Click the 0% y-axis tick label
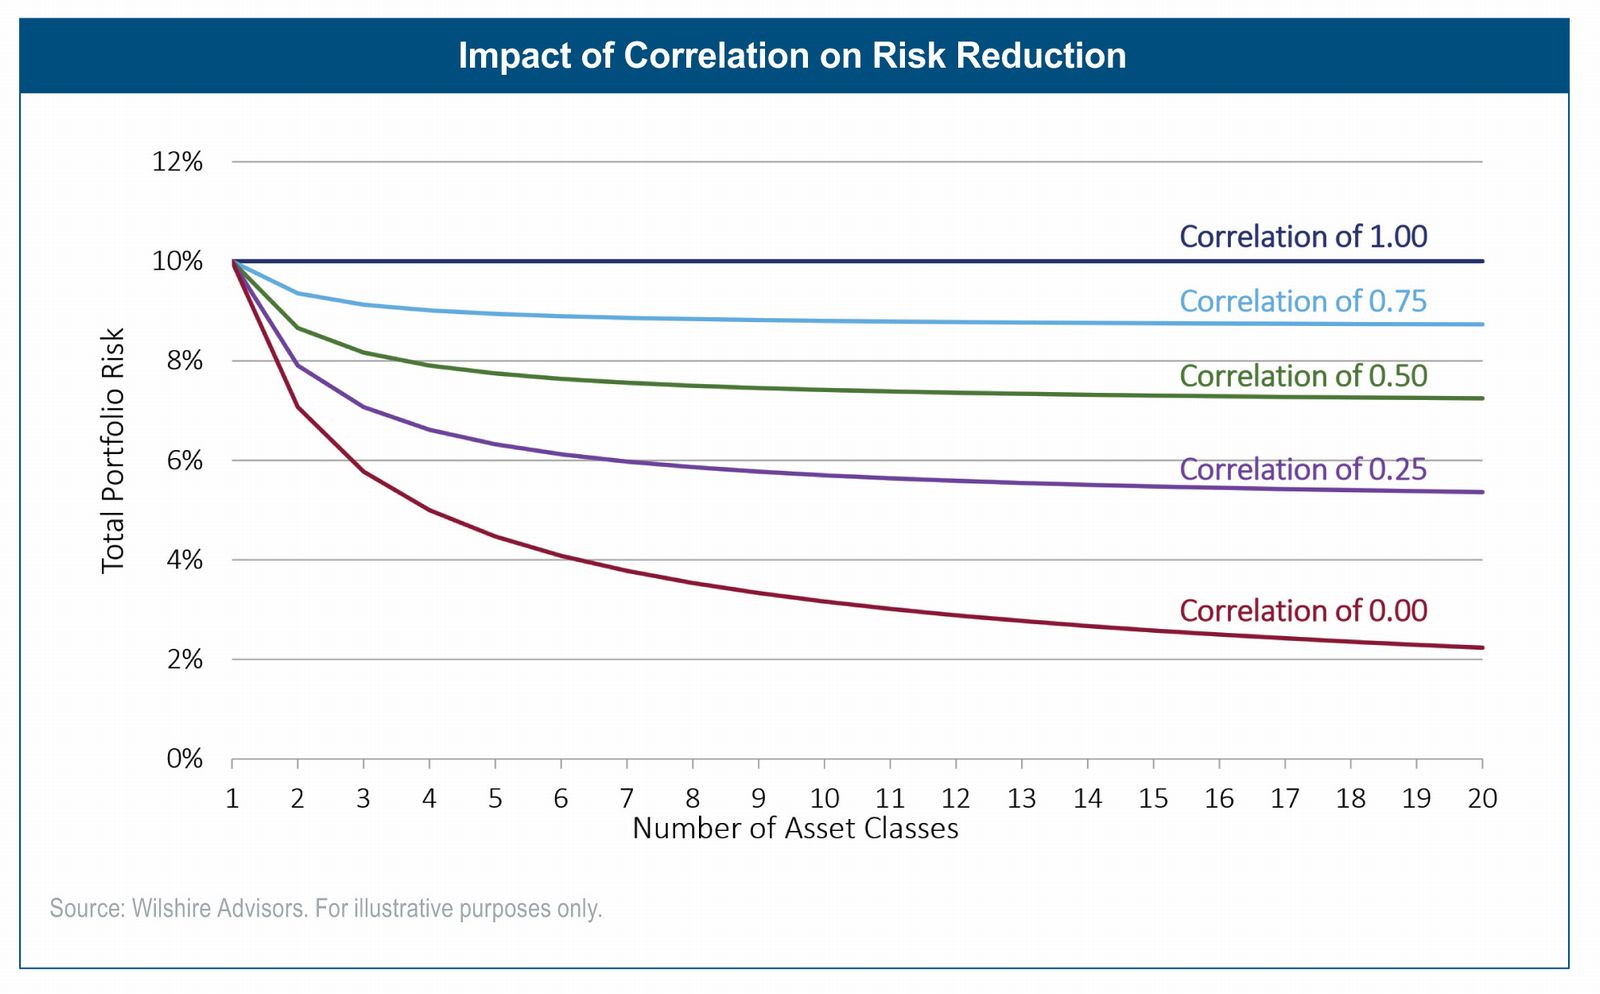1600x994 pixels. (x=184, y=759)
